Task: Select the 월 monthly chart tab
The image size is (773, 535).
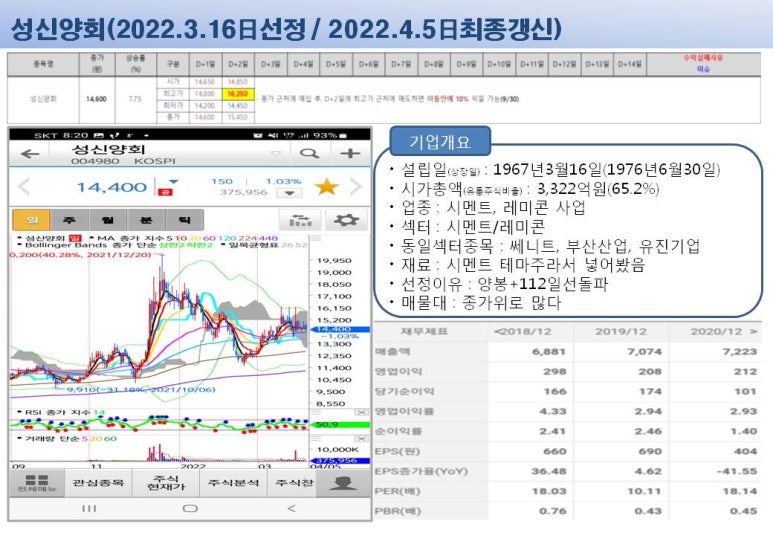Action: pyautogui.click(x=107, y=220)
